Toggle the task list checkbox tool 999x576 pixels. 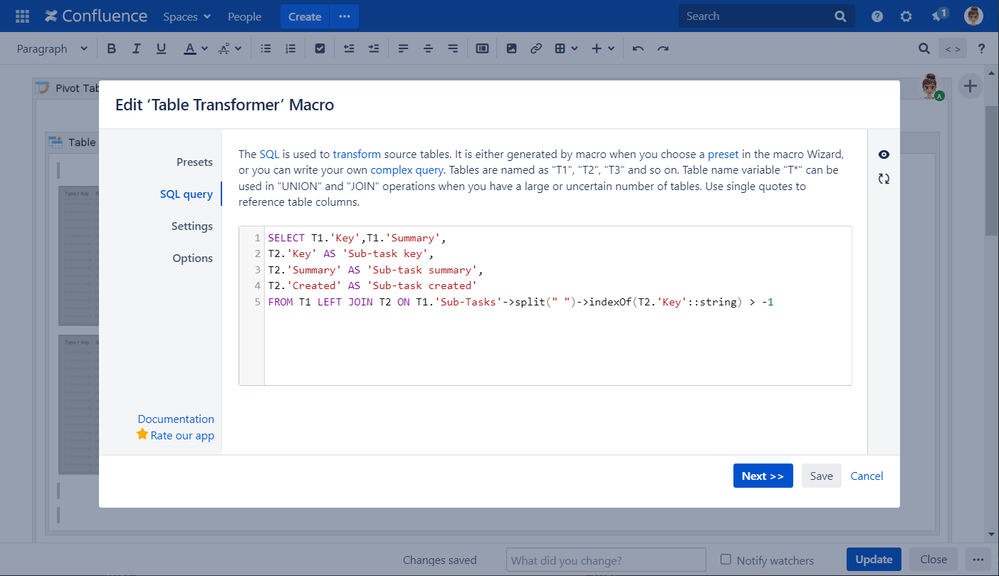click(x=320, y=49)
